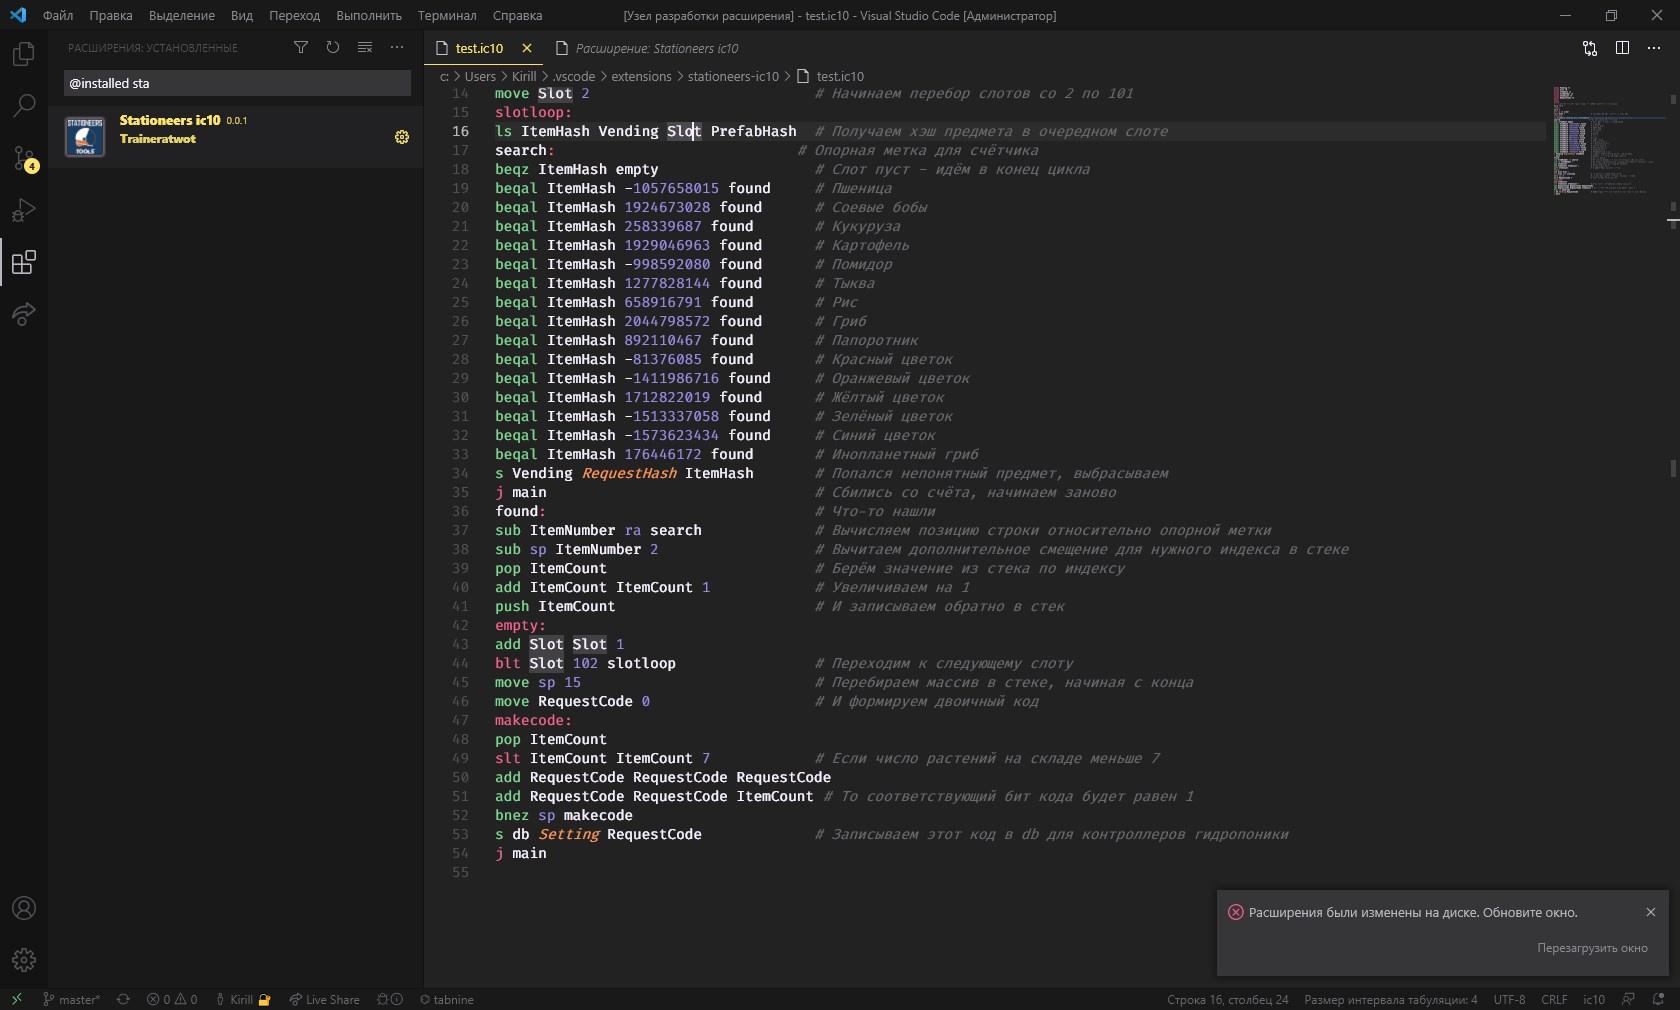Expand Users breadcrumb segment

click(480, 76)
